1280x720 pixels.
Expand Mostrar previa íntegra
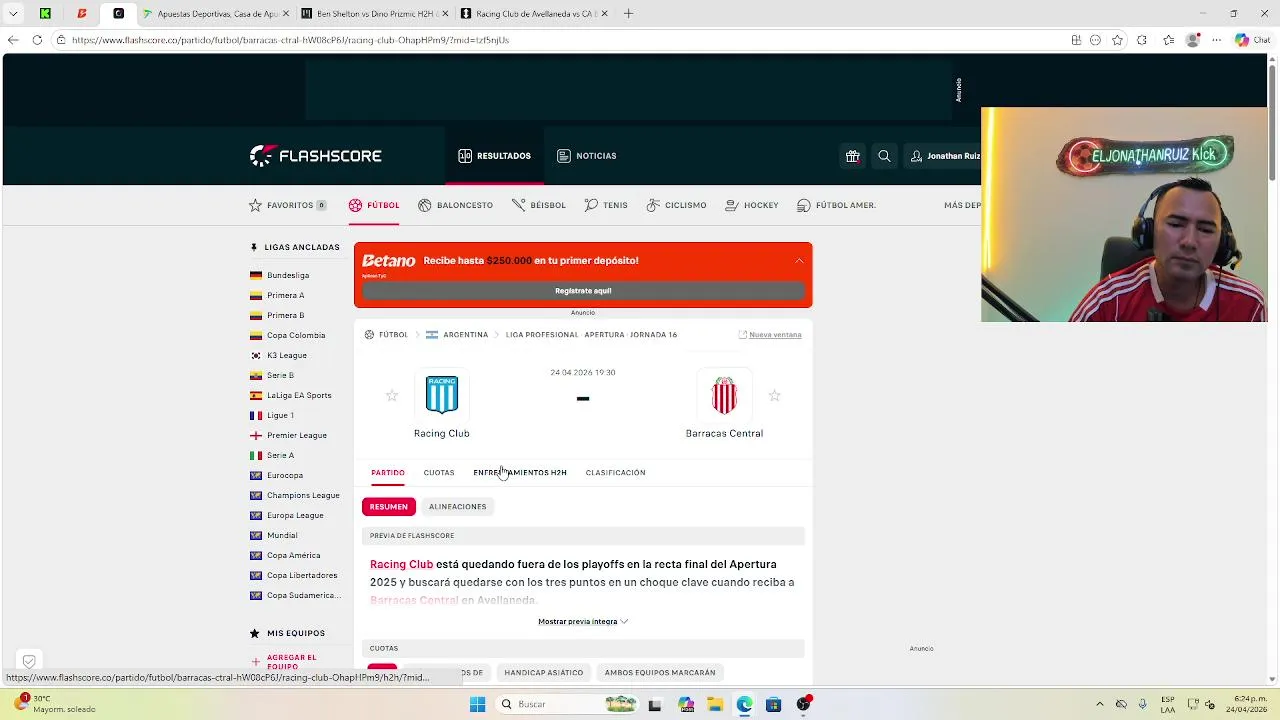click(583, 621)
